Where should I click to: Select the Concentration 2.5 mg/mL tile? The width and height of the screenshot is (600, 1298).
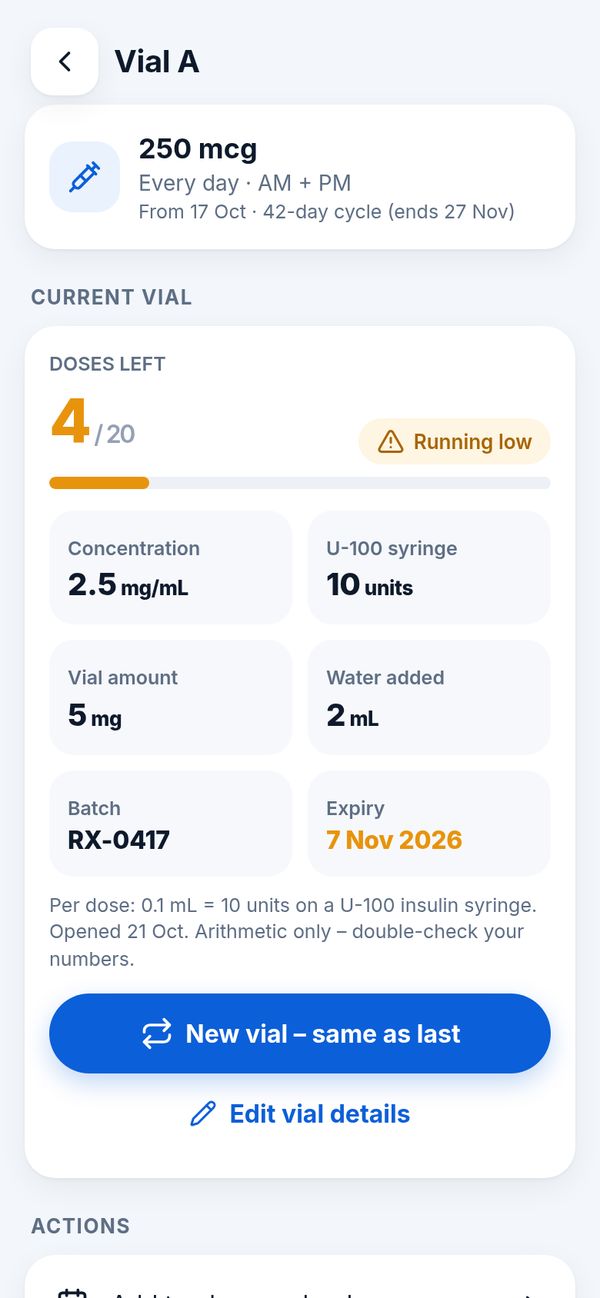[x=171, y=567]
